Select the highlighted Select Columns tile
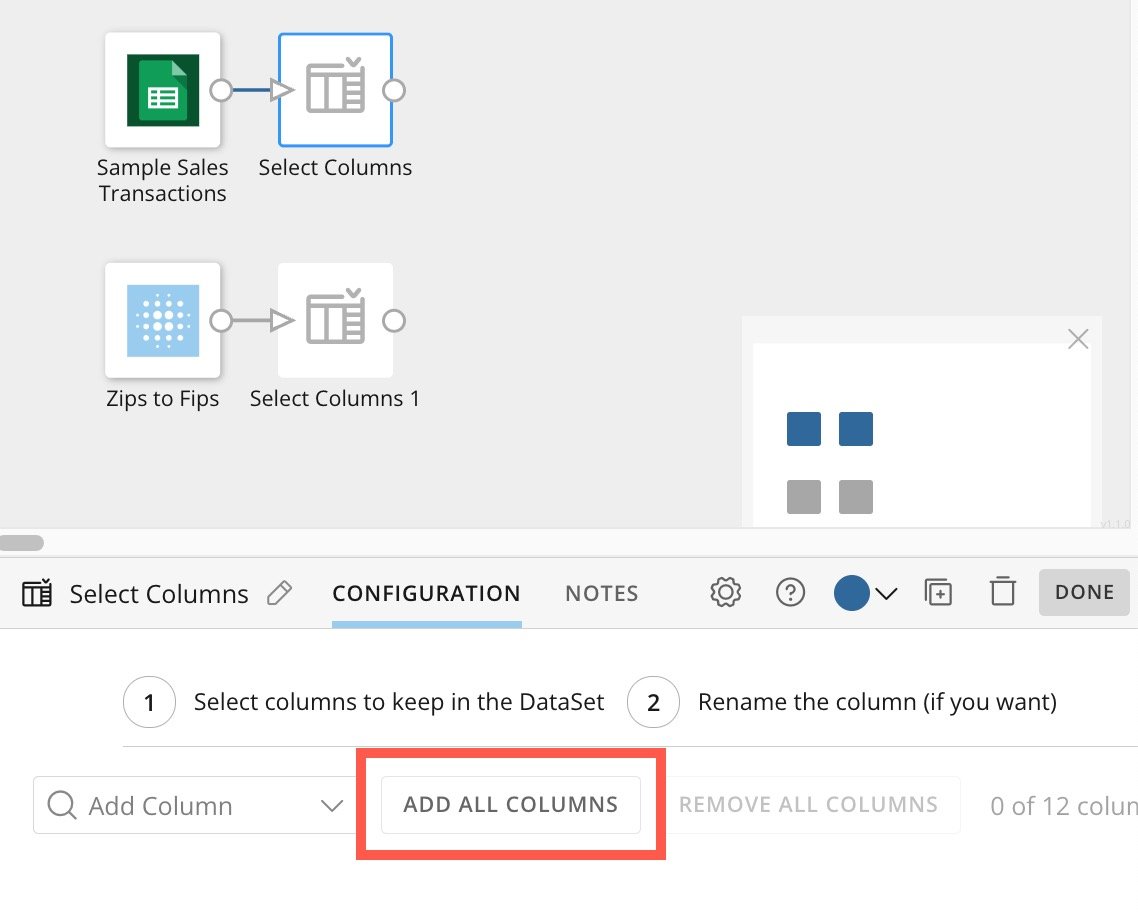 coord(335,90)
